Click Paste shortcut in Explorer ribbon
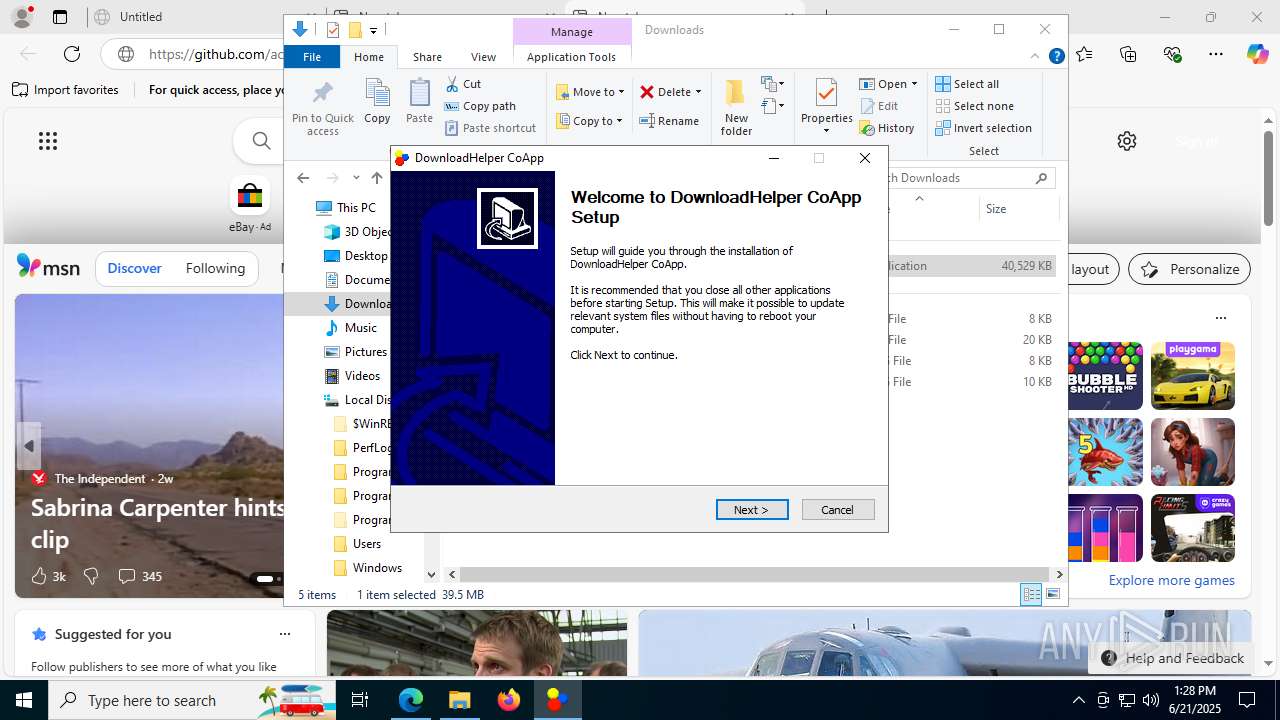Image resolution: width=1280 pixels, height=720 pixels. click(490, 128)
